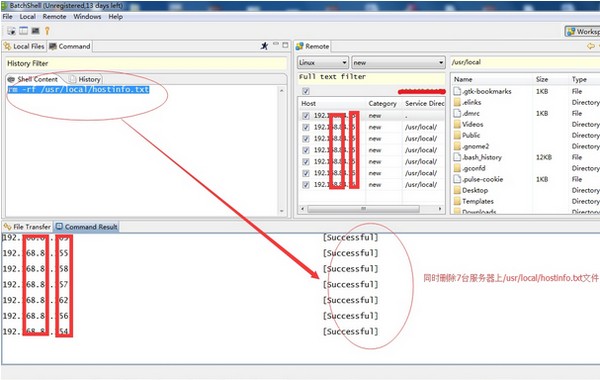This screenshot has height=380, width=600.
Task: Click the rm -rf command text in shell editor
Action: (78, 90)
